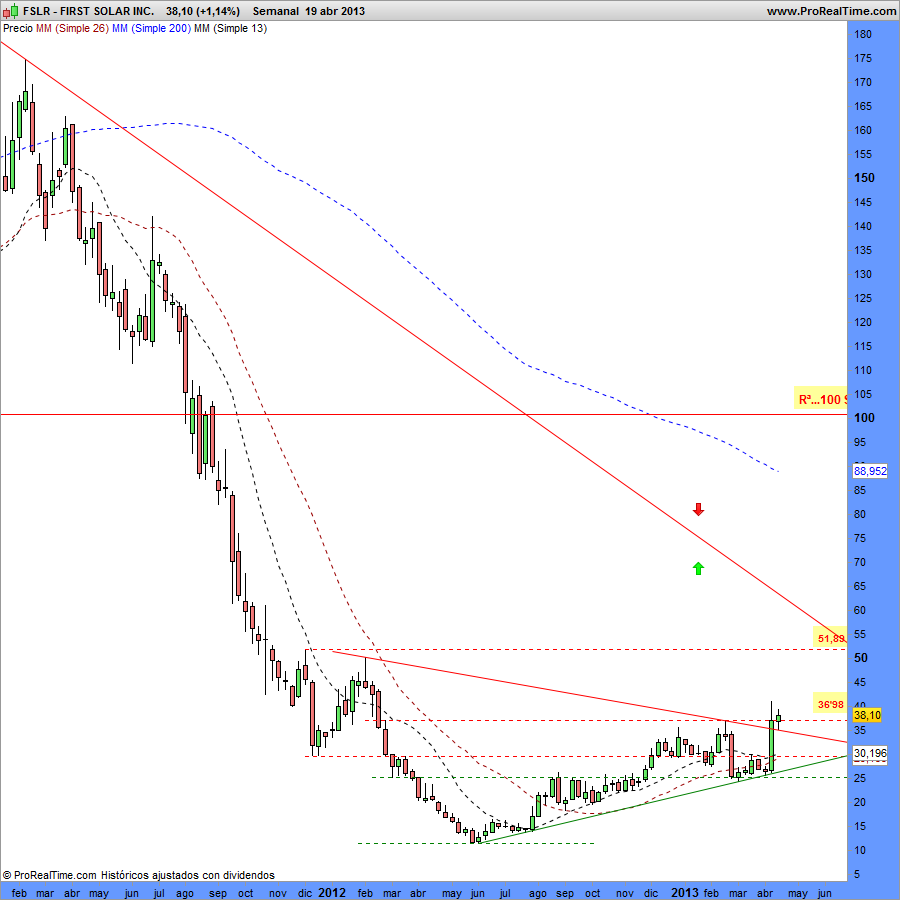Click the '30,196' value tag on axis
Image resolution: width=900 pixels, height=900 pixels.
point(870,752)
